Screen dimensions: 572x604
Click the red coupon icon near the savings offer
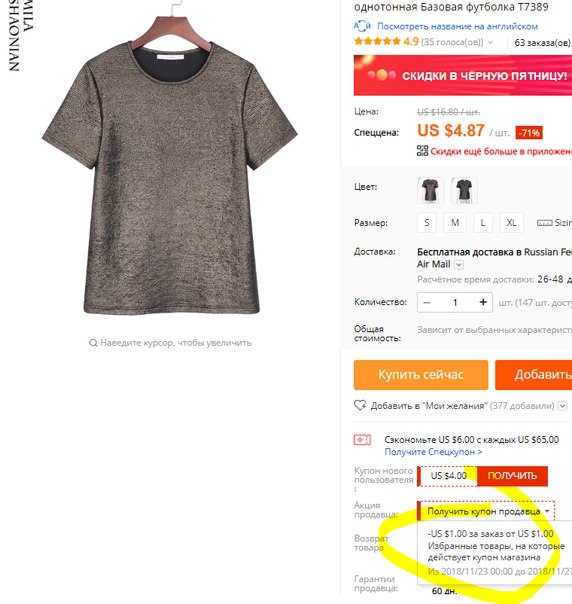pos(362,440)
